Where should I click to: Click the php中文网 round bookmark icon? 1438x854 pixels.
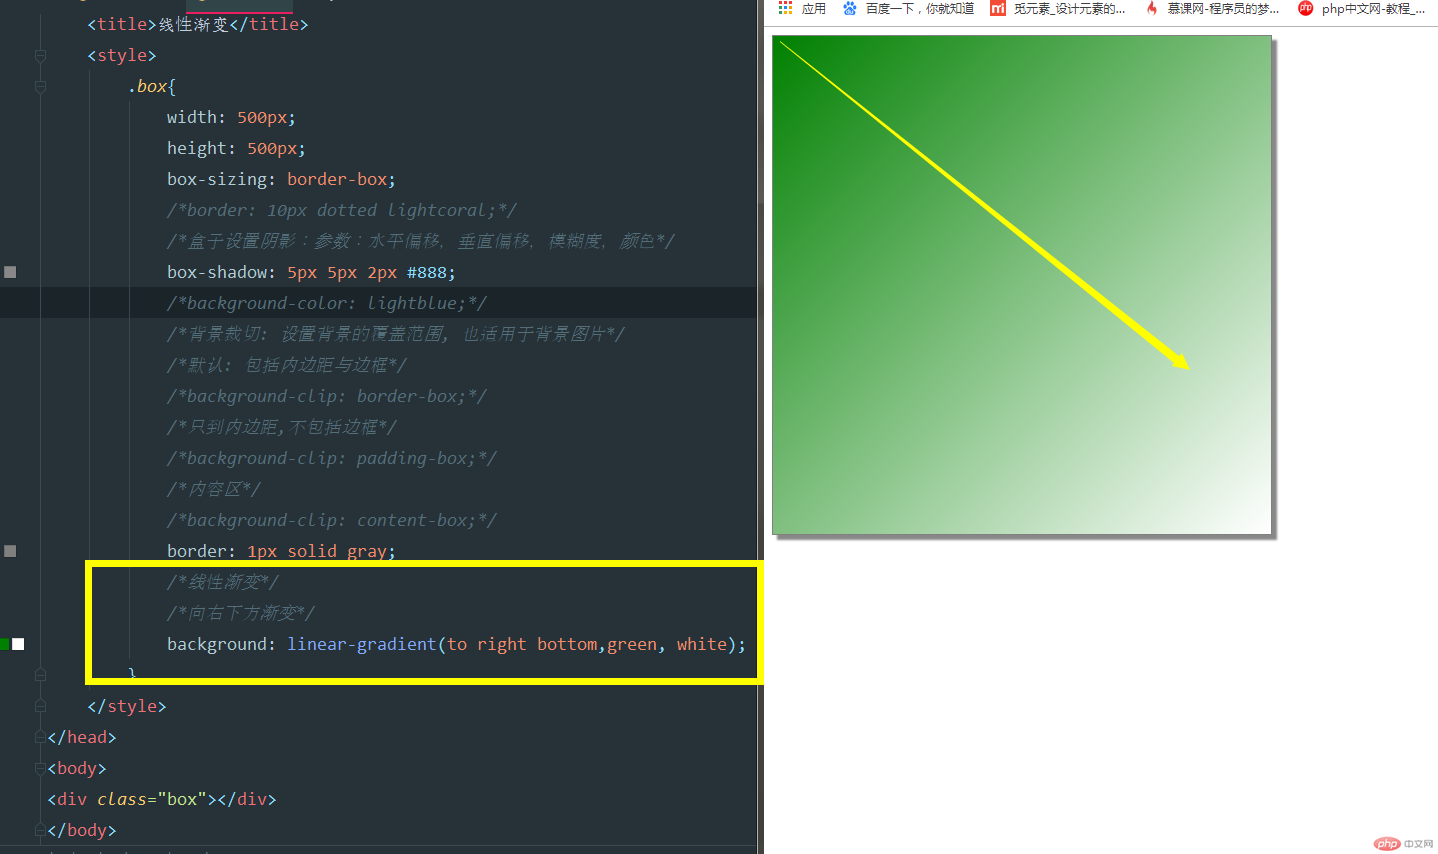(x=1305, y=8)
